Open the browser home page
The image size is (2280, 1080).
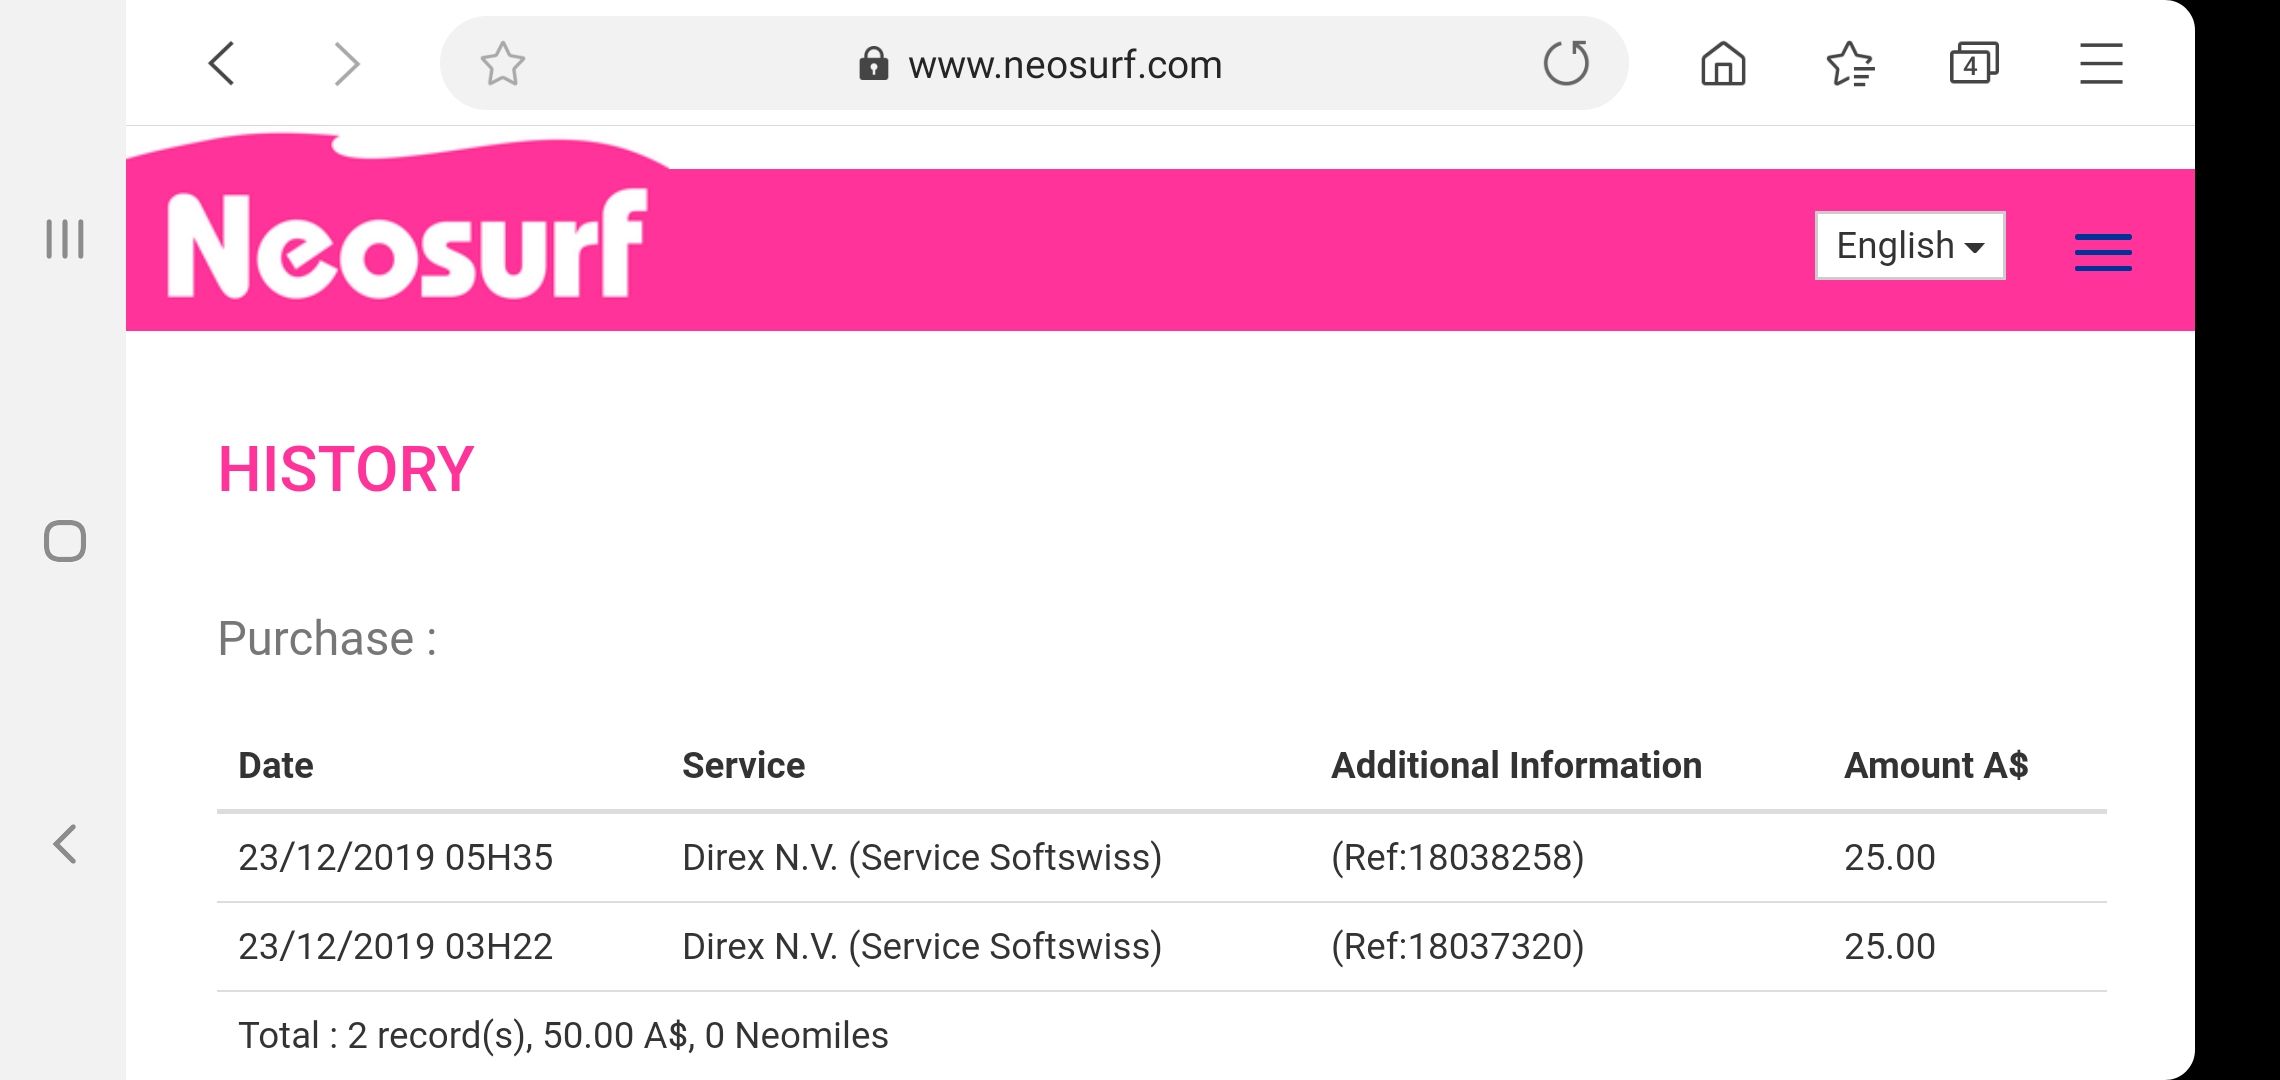(1722, 65)
